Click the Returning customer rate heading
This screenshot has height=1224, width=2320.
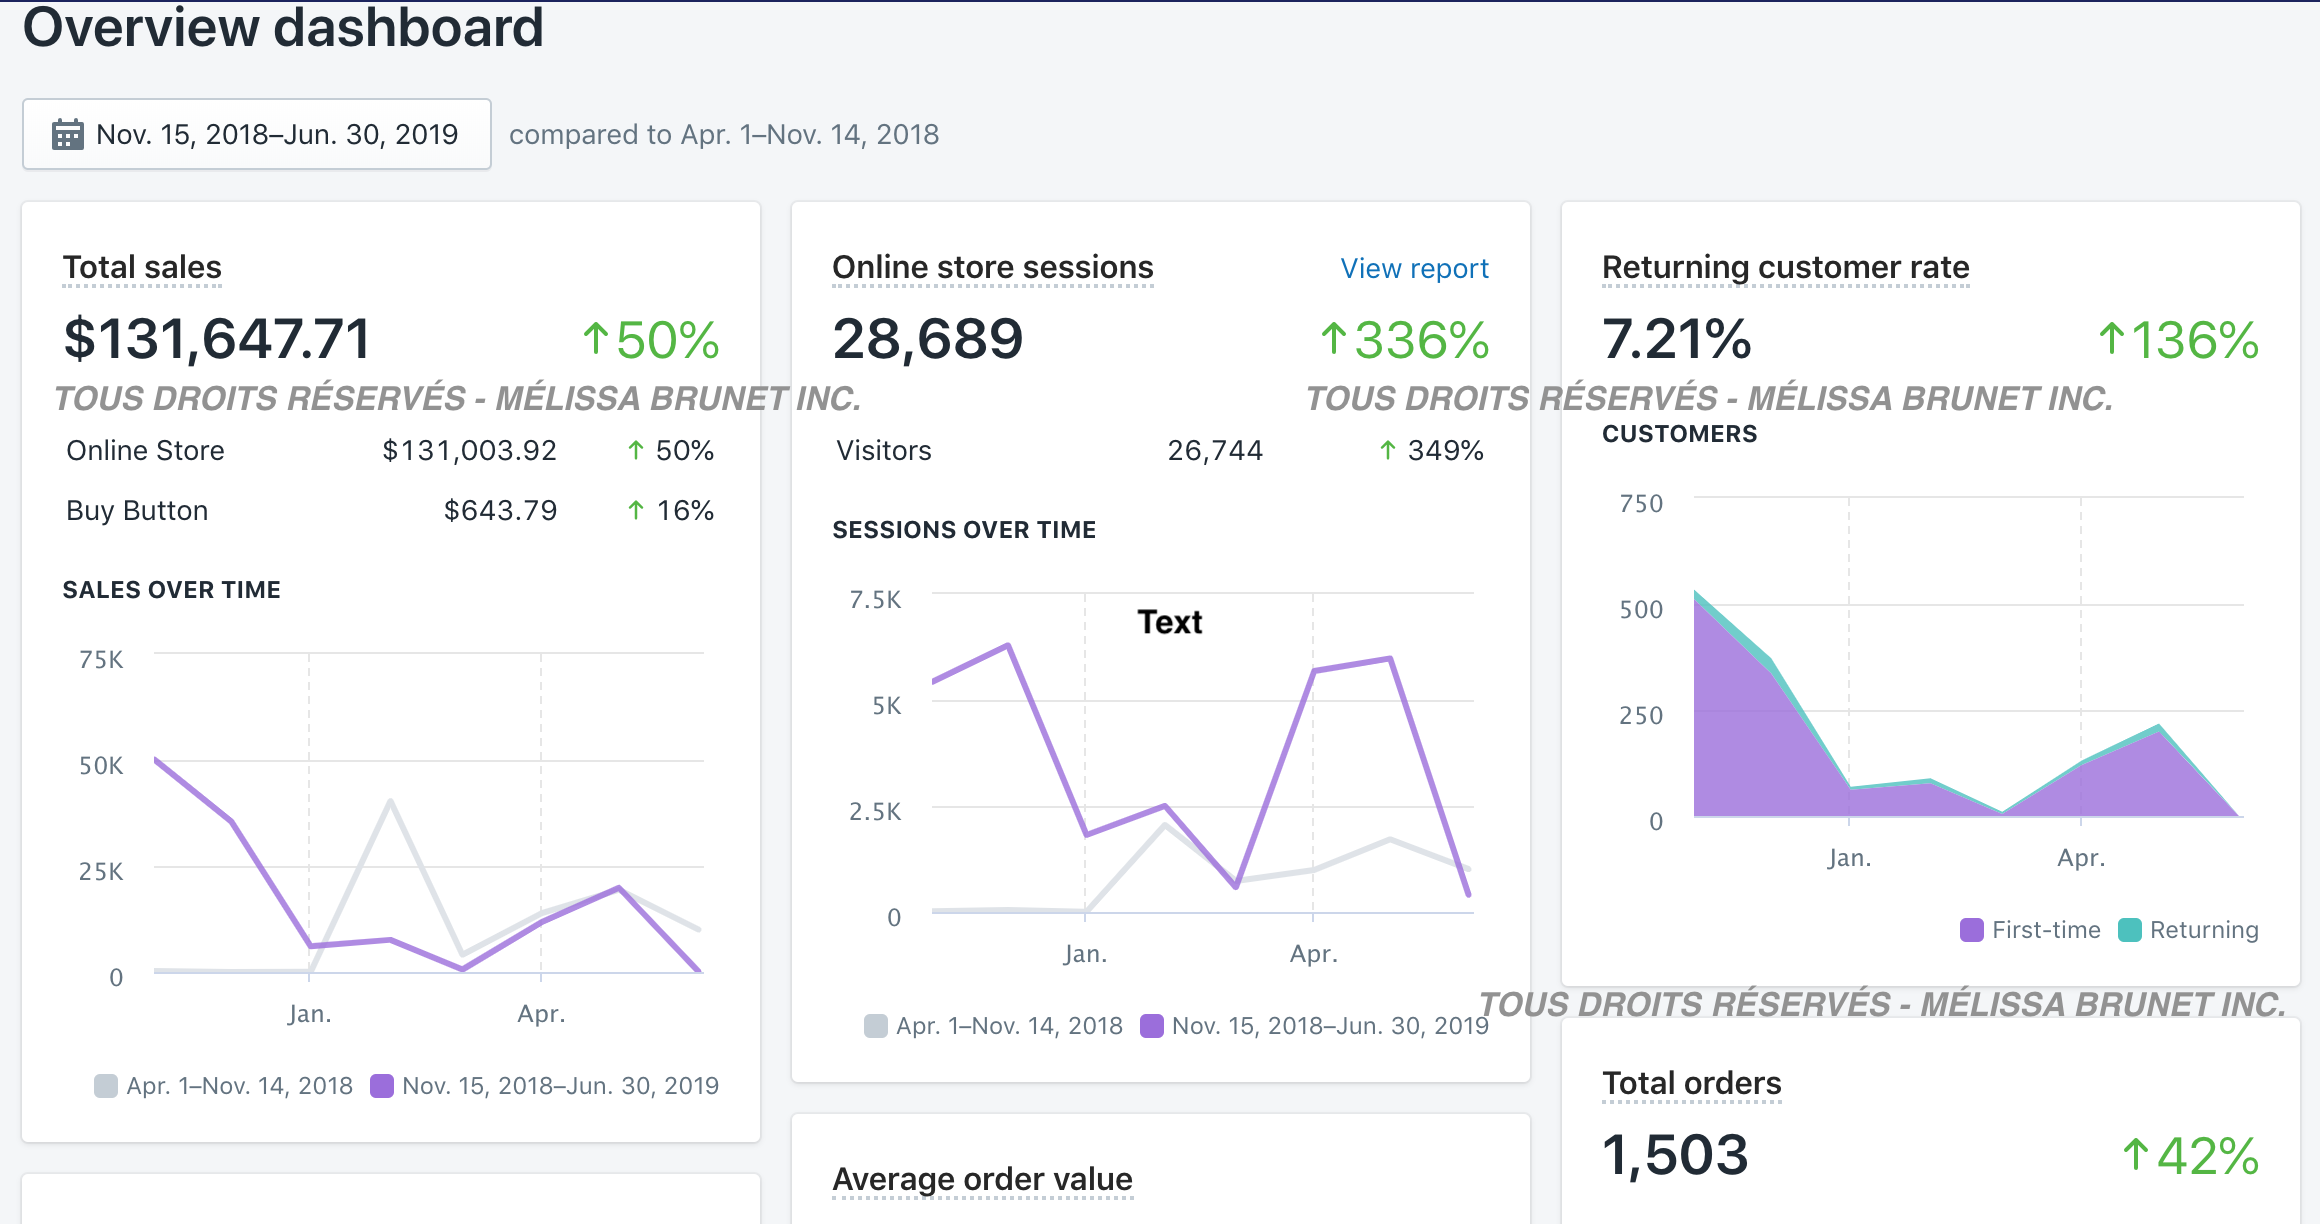[1785, 267]
